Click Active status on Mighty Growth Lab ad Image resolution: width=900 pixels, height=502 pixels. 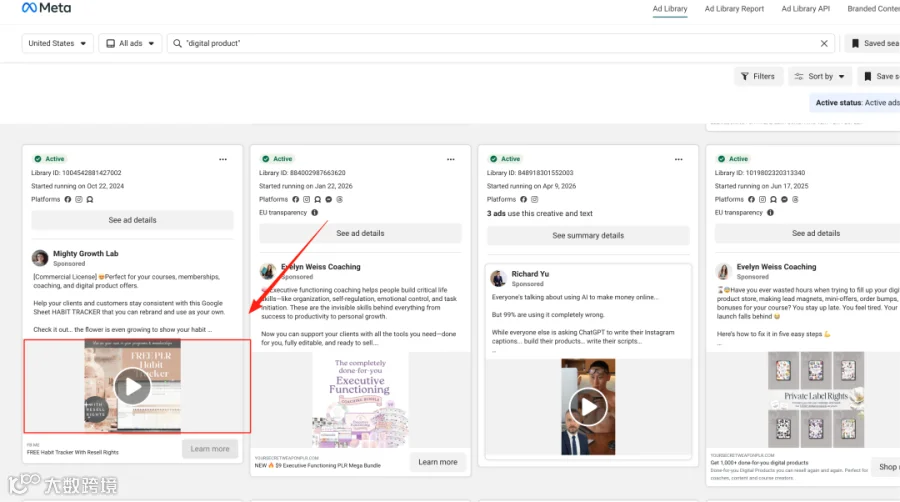tap(49, 159)
